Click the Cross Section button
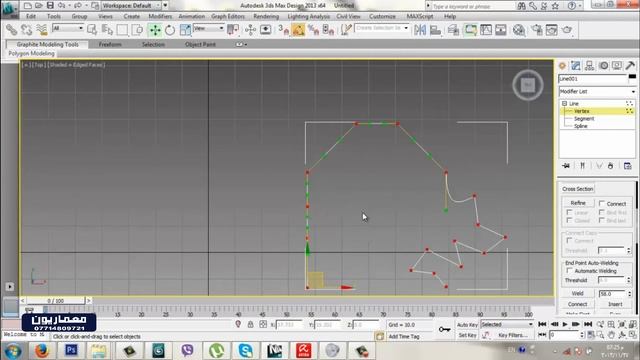The height and width of the screenshot is (360, 640). (x=578, y=189)
